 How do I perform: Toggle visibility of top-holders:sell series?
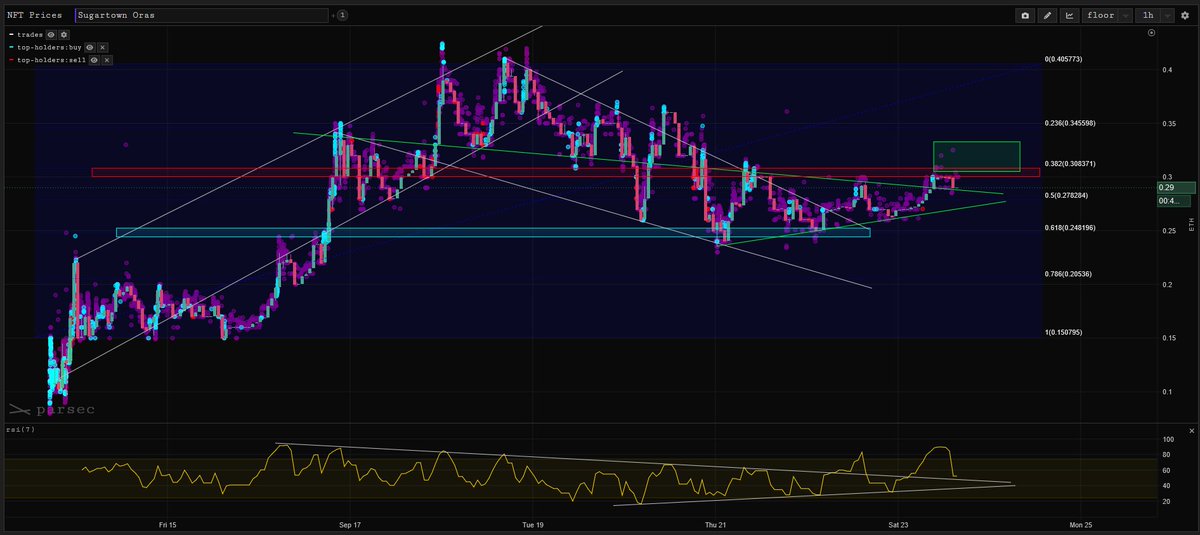point(94,60)
